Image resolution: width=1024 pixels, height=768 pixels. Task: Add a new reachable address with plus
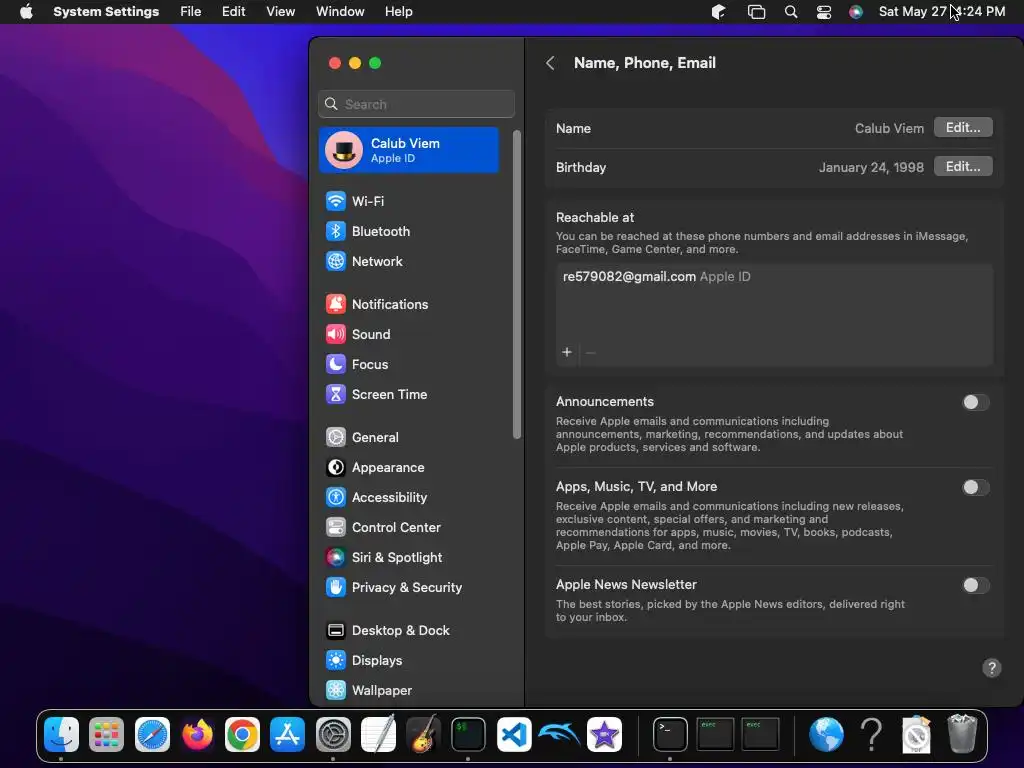tap(567, 353)
